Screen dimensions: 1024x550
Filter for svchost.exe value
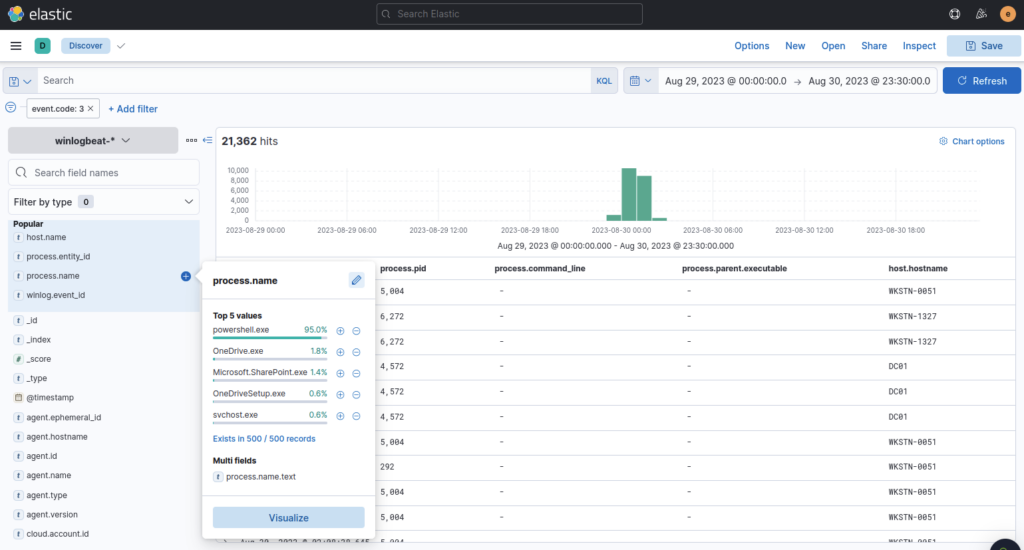click(340, 416)
